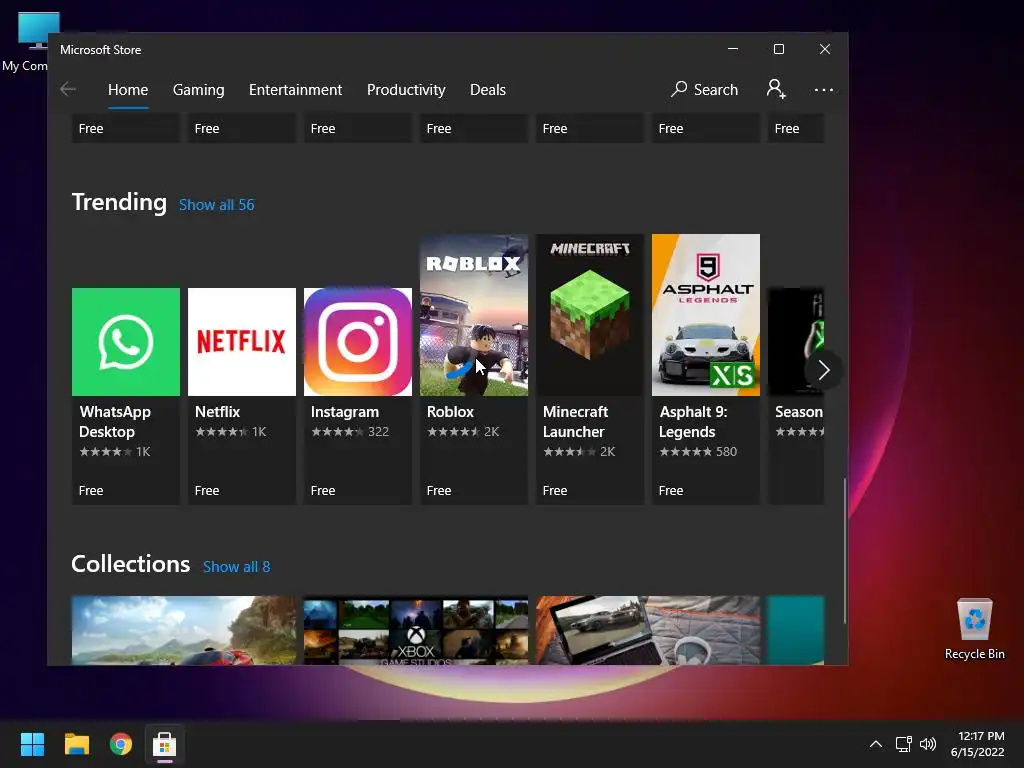The height and width of the screenshot is (768, 1024).
Task: Click the Show all 8 collections link
Action: click(x=236, y=567)
